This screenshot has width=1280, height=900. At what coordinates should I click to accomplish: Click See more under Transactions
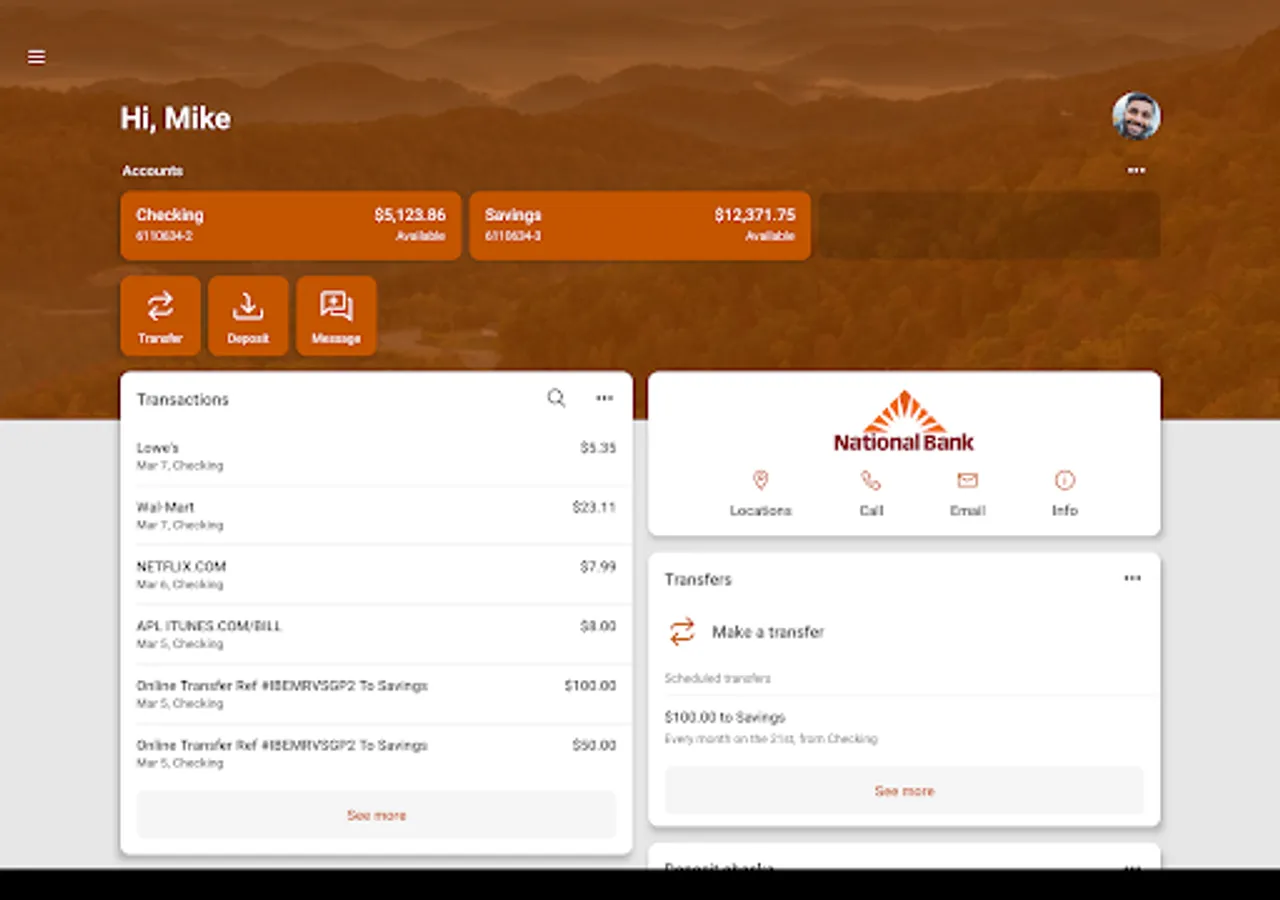[x=376, y=815]
